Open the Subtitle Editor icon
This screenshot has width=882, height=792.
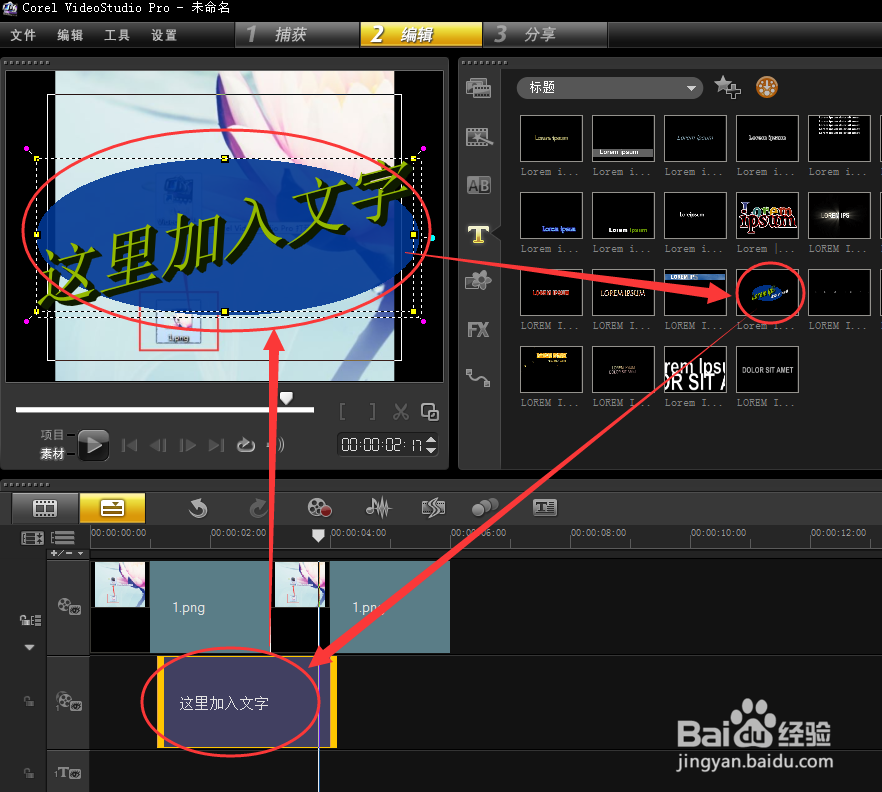tap(544, 507)
